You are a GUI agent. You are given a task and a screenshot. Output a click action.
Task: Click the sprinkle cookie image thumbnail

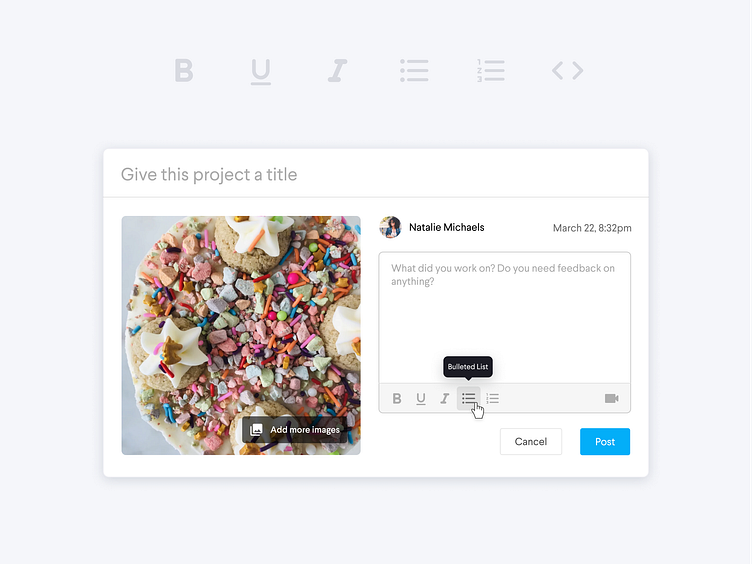pos(241,335)
